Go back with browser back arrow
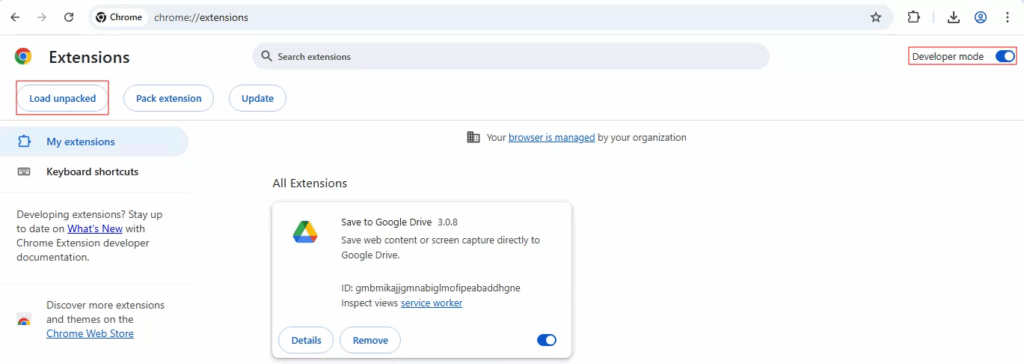This screenshot has width=1024, height=364. tap(15, 18)
